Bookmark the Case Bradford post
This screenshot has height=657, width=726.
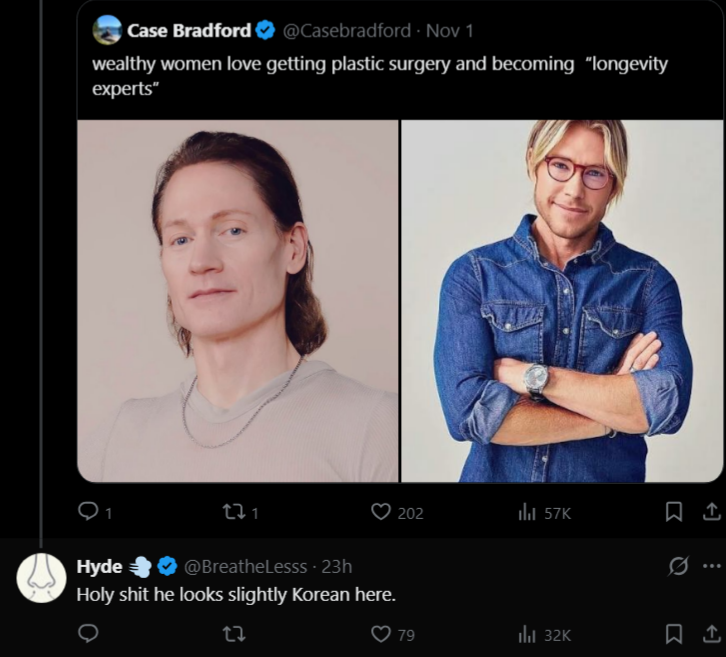(673, 512)
